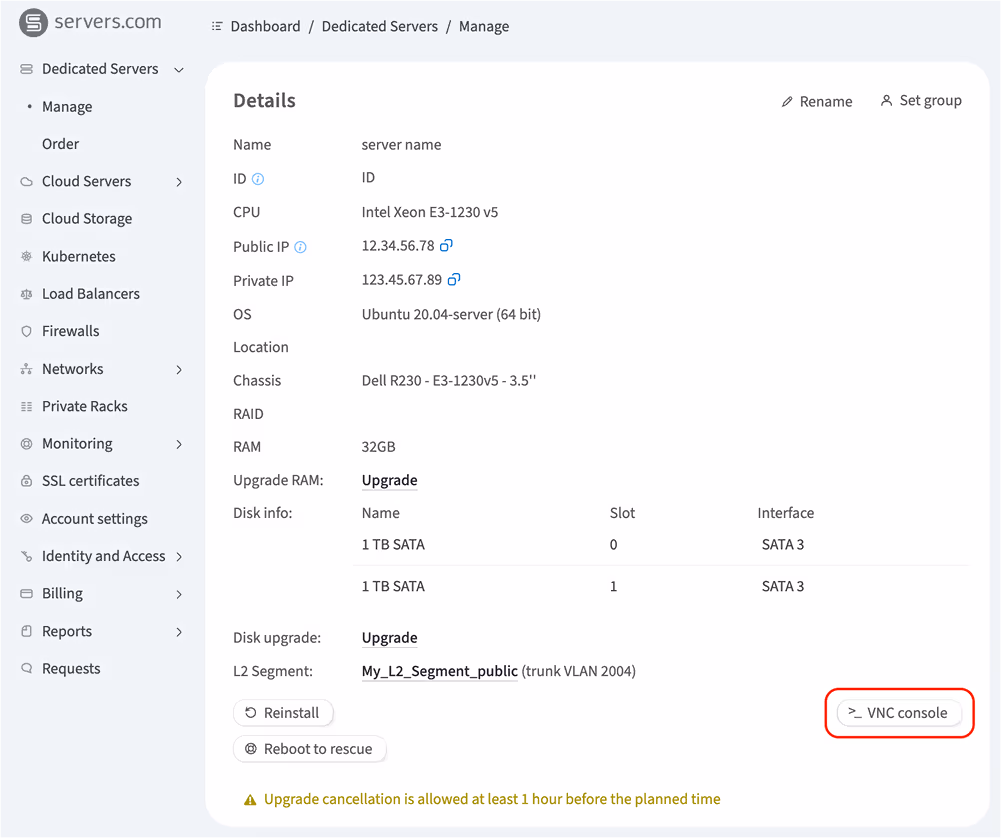This screenshot has height=838, width=1001.
Task: Click the Billing card icon
Action: point(26,594)
